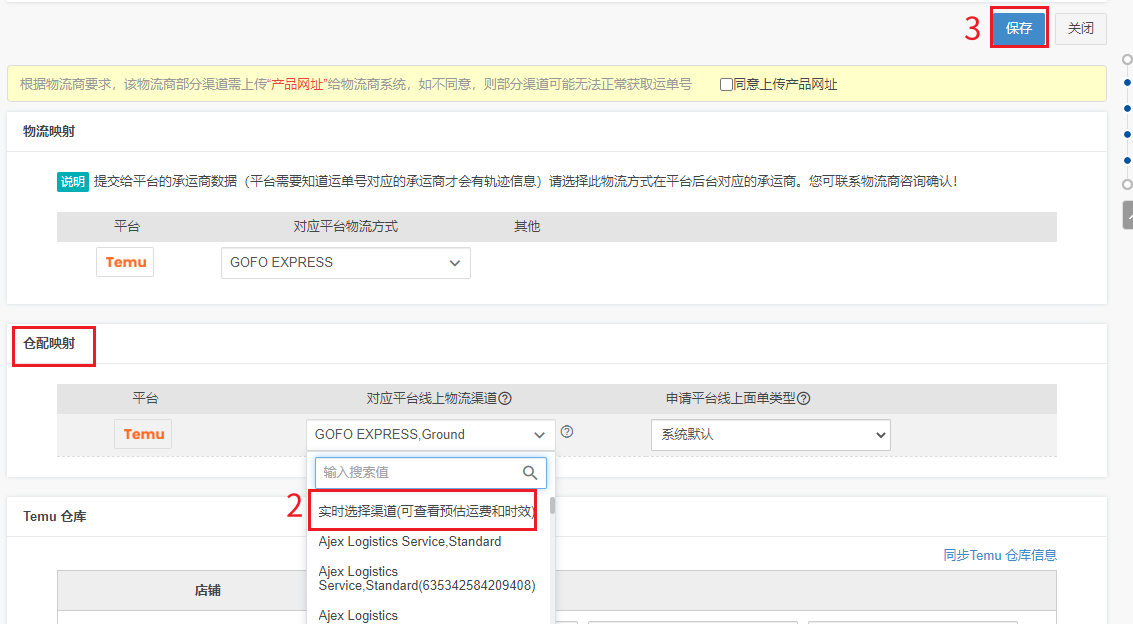Click the help icon beside 申请平台线上面单类型 header
Viewport: 1133px width, 624px height.
(x=803, y=398)
